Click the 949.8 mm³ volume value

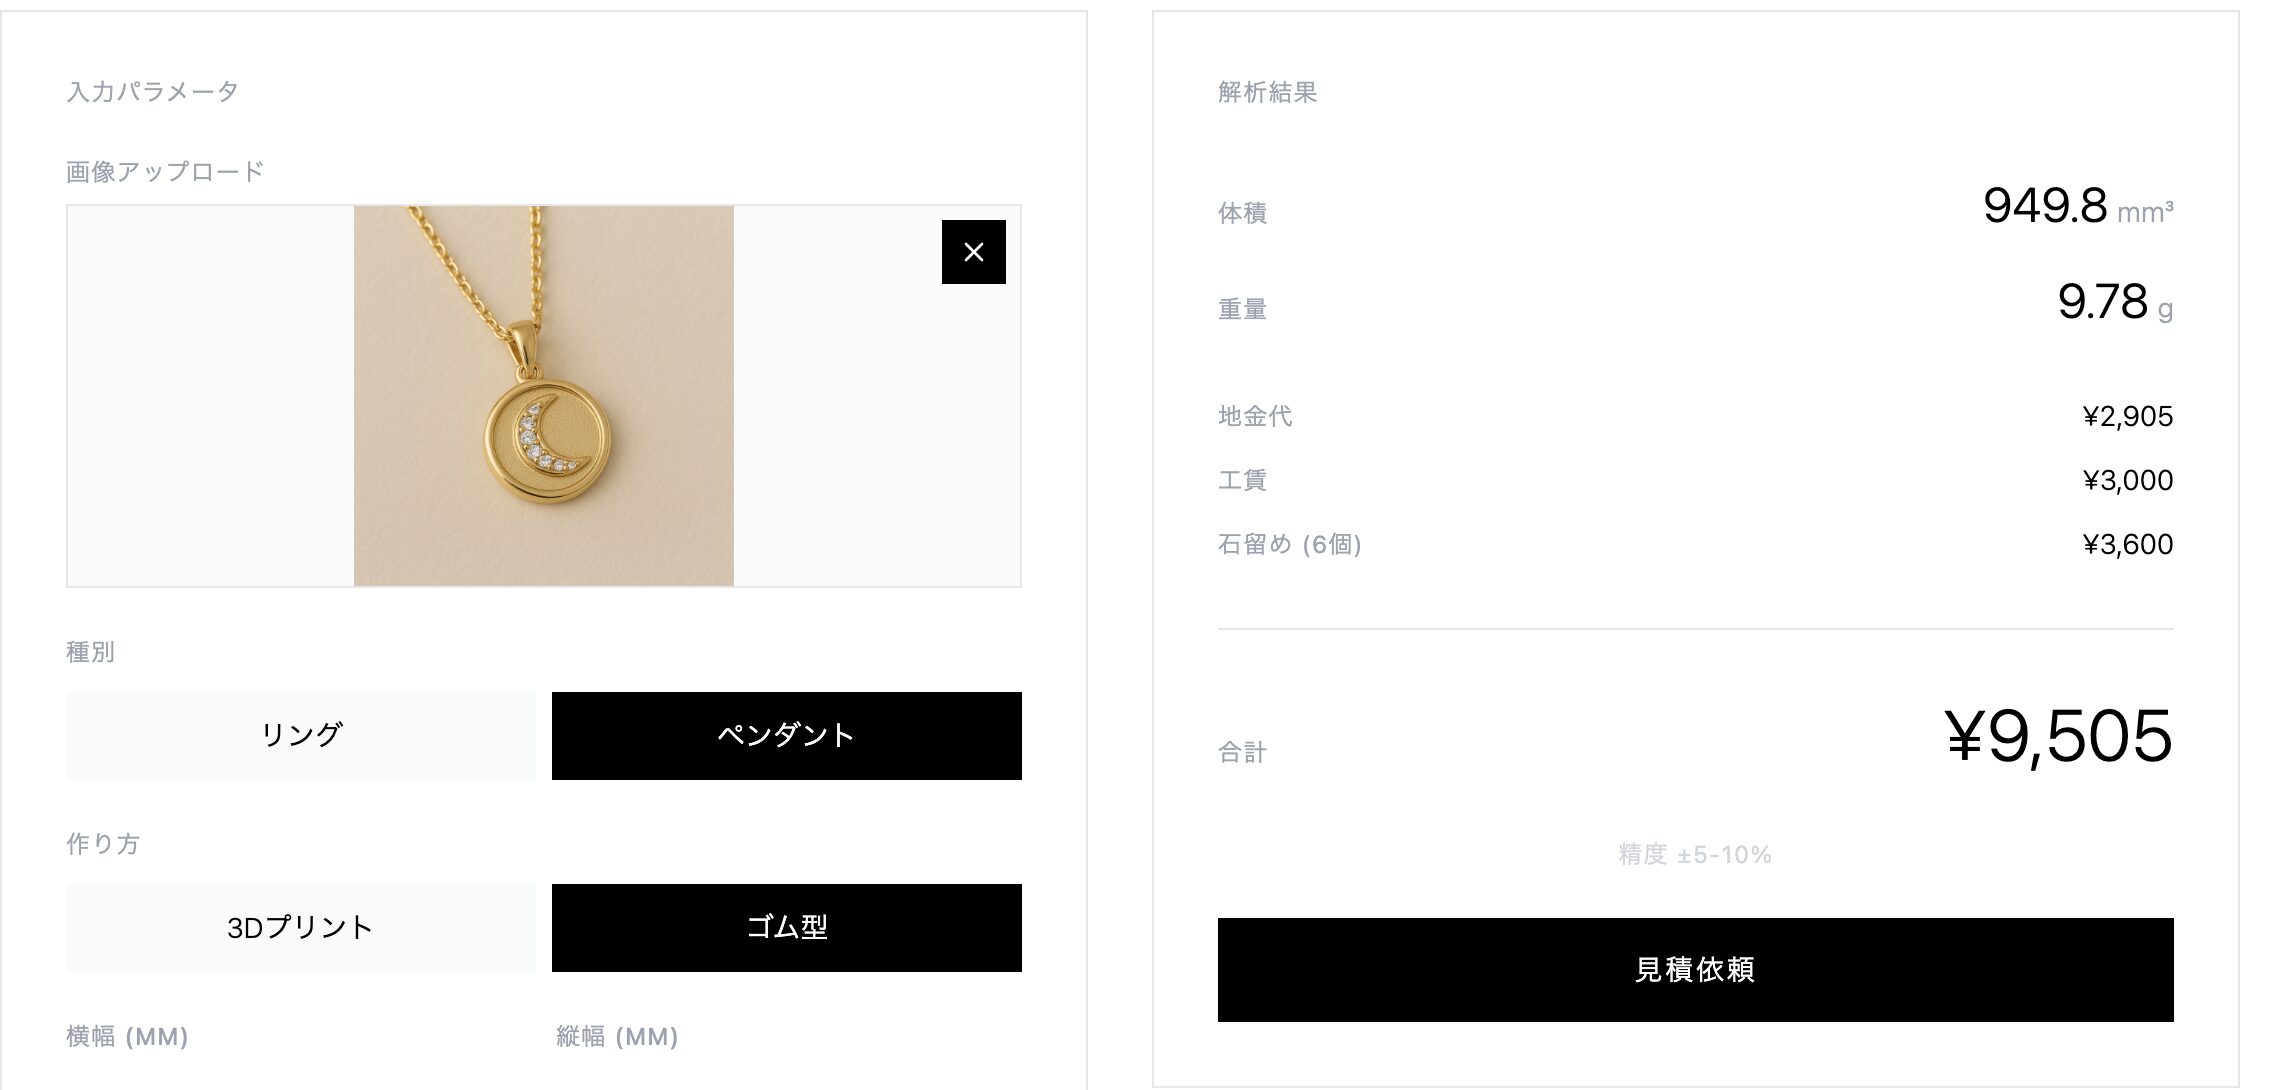pyautogui.click(x=2078, y=207)
